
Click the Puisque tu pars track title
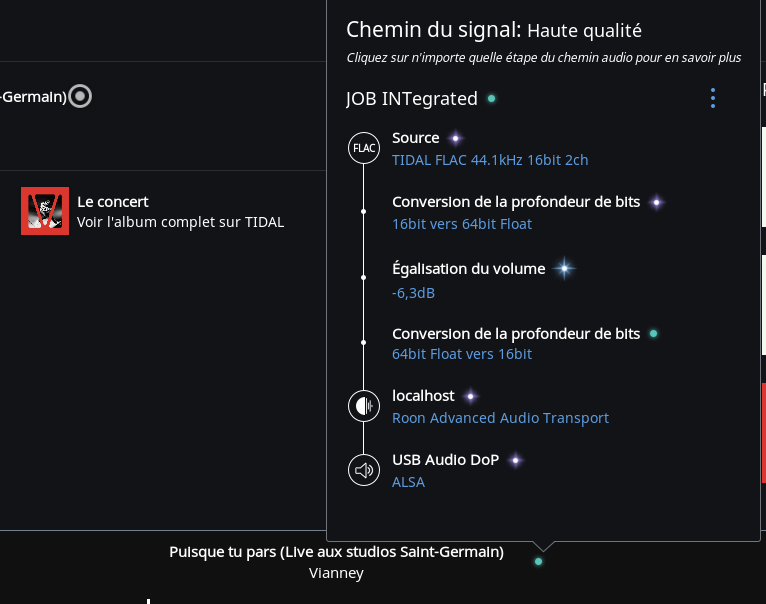coord(336,552)
